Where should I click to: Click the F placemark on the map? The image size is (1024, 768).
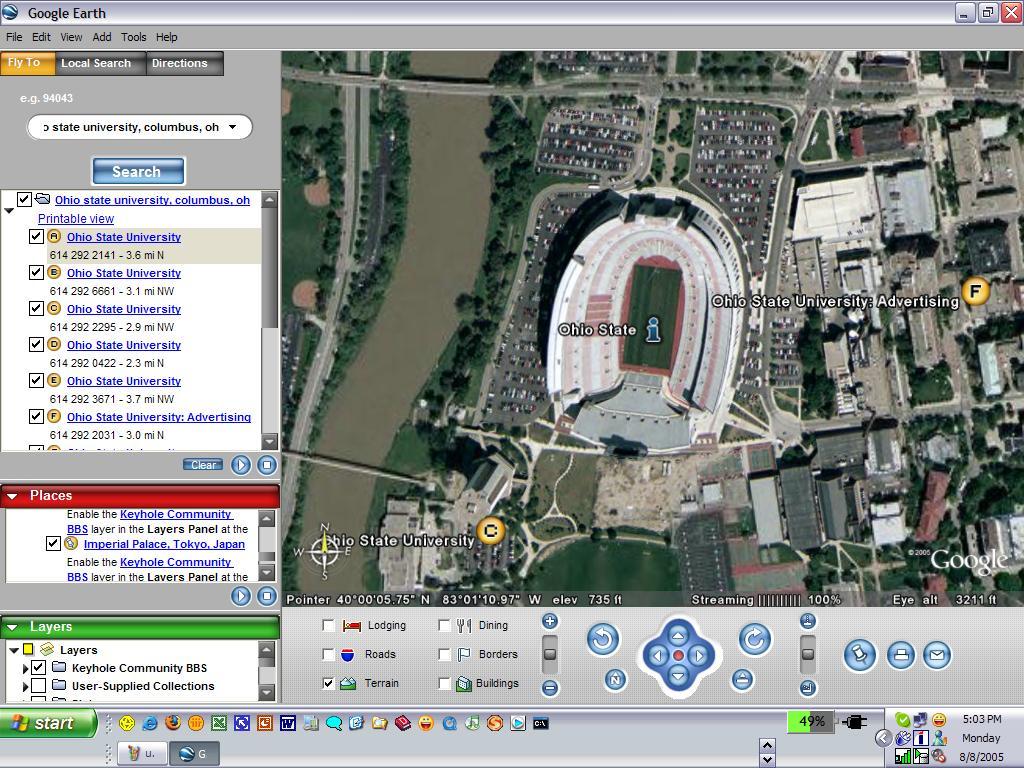pos(976,291)
